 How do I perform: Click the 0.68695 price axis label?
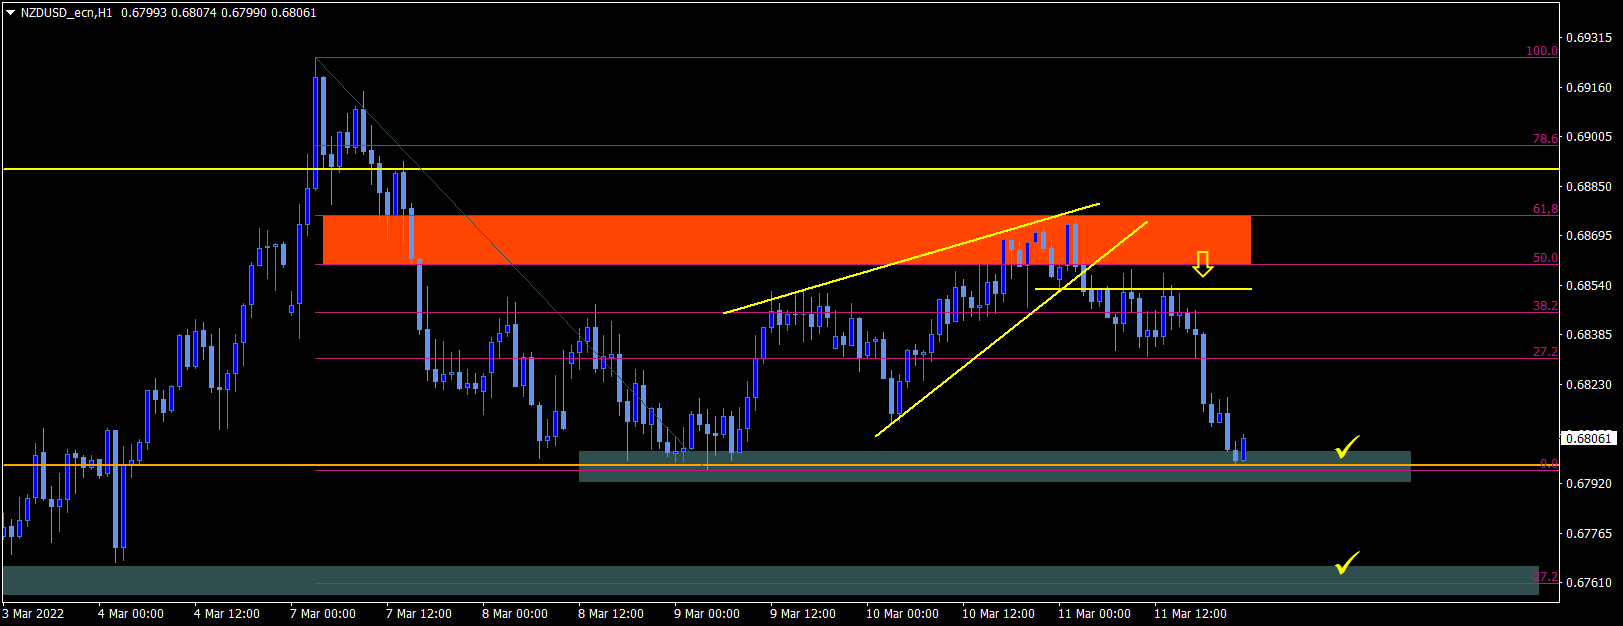pyautogui.click(x=1588, y=236)
